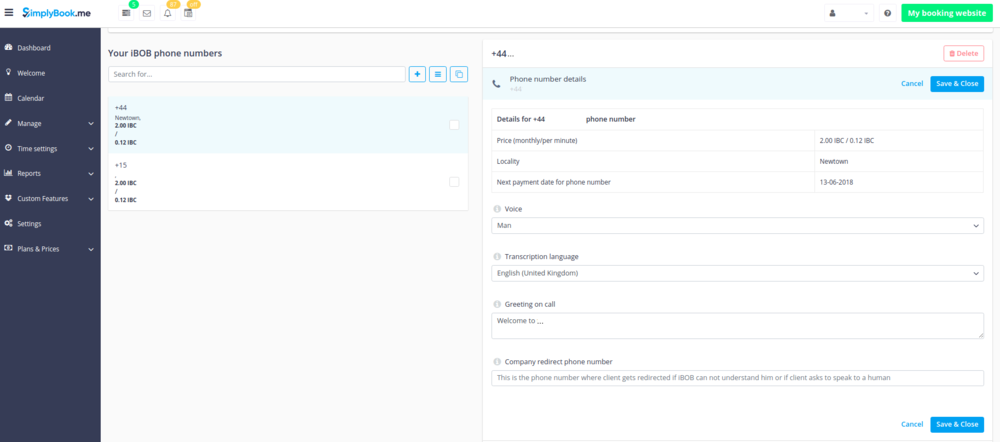Toggle the hamburger sidebar menu
The height and width of the screenshot is (442, 1000).
[9, 13]
